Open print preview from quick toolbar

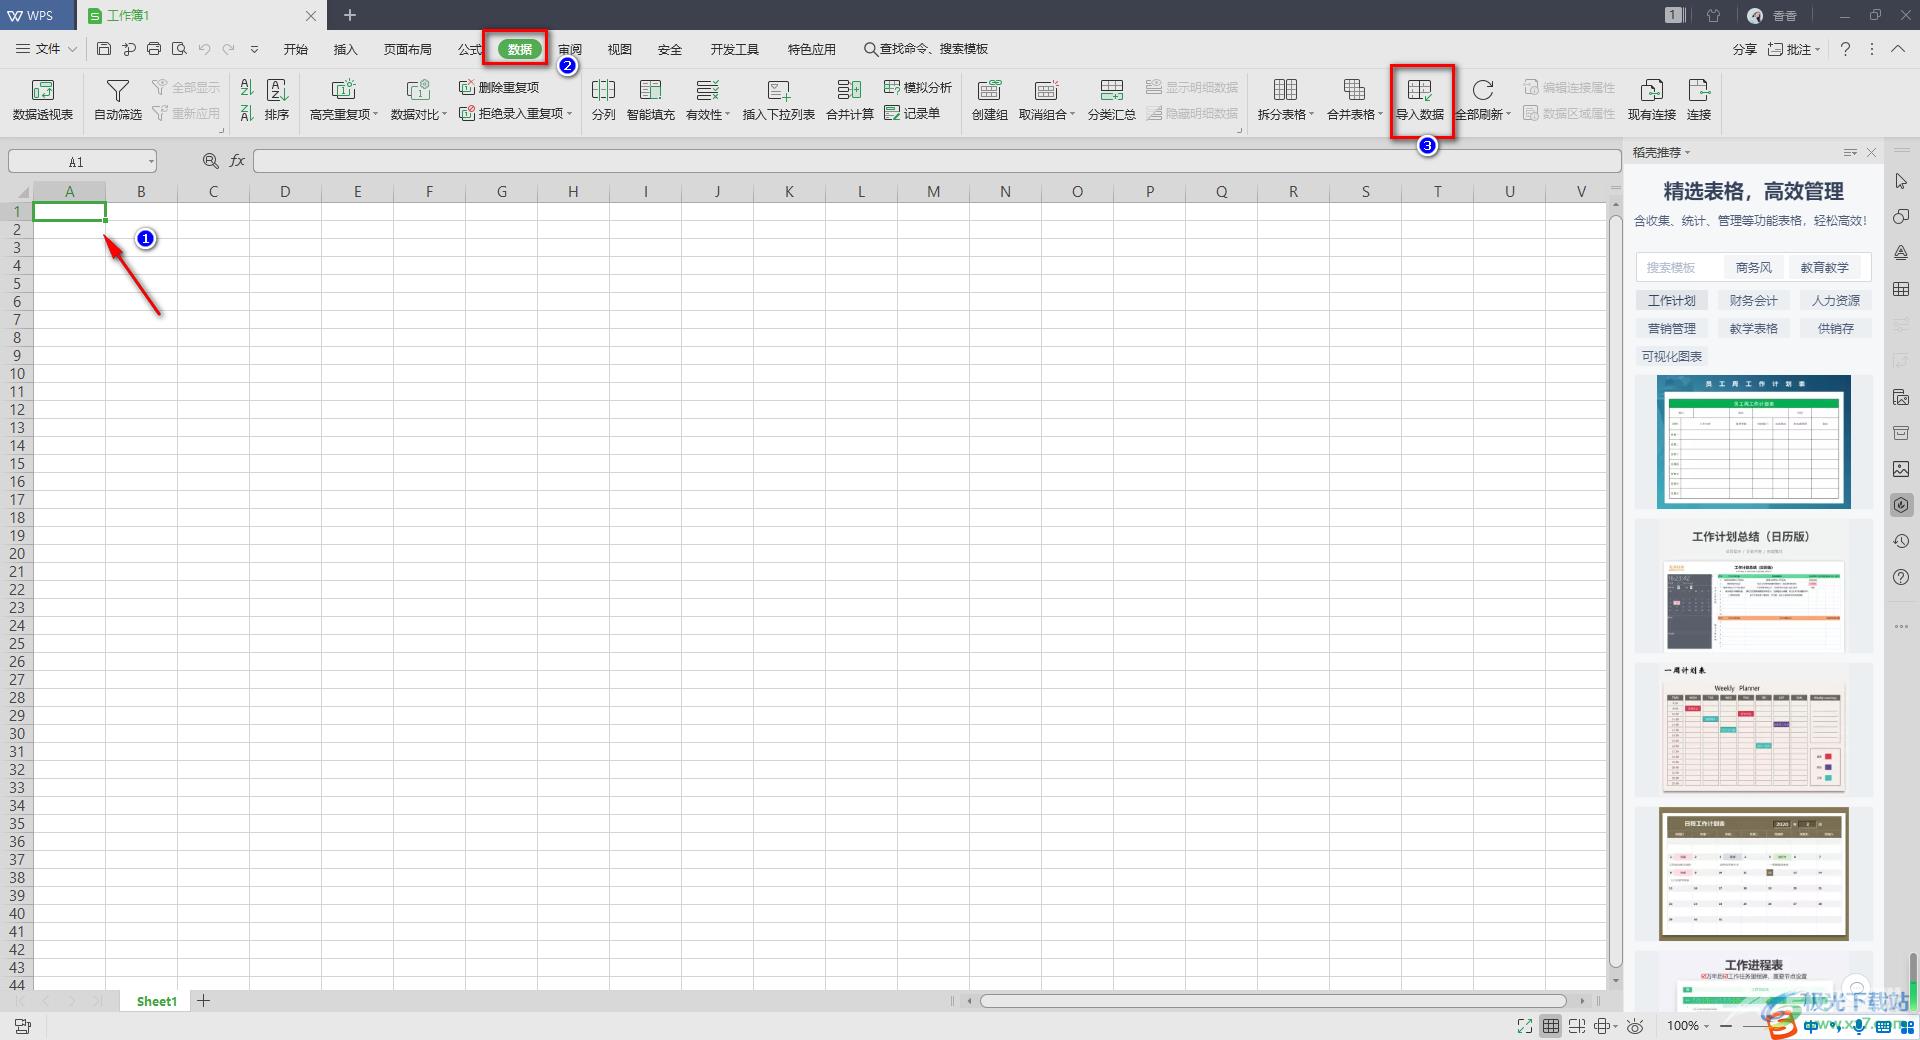pyautogui.click(x=179, y=48)
